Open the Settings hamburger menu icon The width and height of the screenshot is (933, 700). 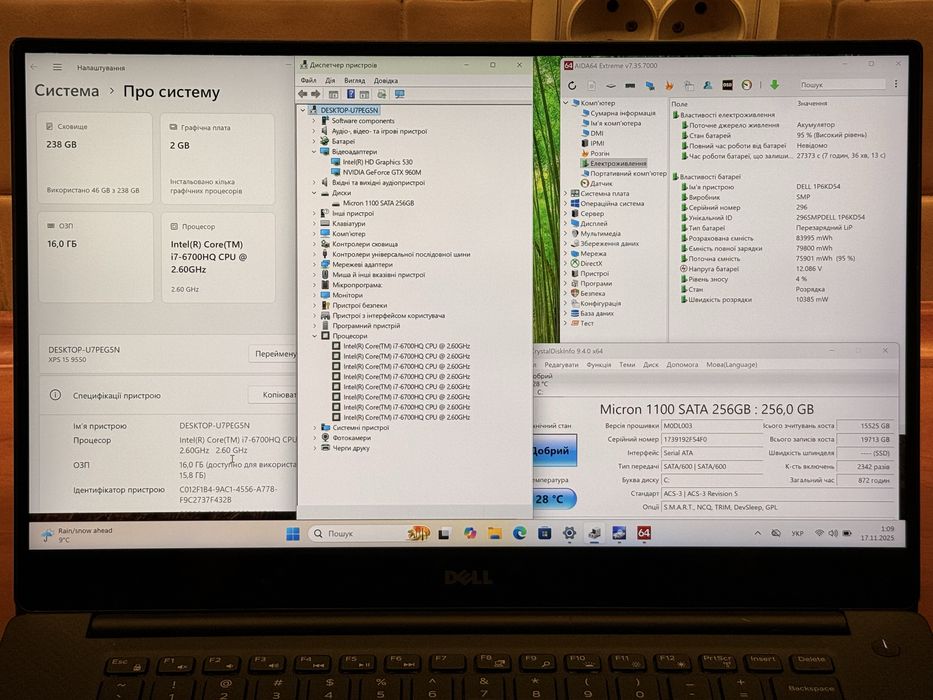click(x=57, y=67)
